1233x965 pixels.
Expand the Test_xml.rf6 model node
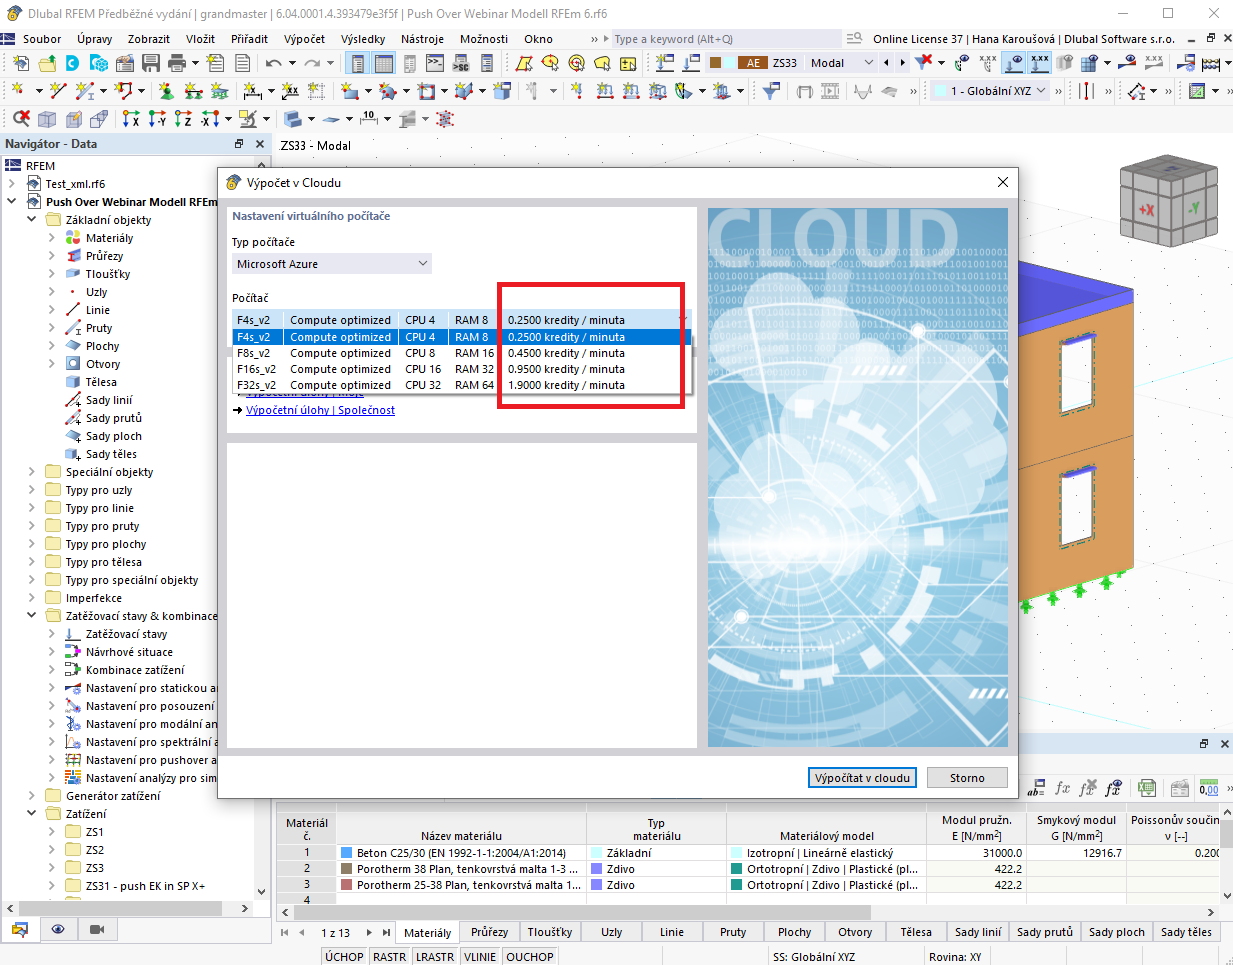coord(11,184)
